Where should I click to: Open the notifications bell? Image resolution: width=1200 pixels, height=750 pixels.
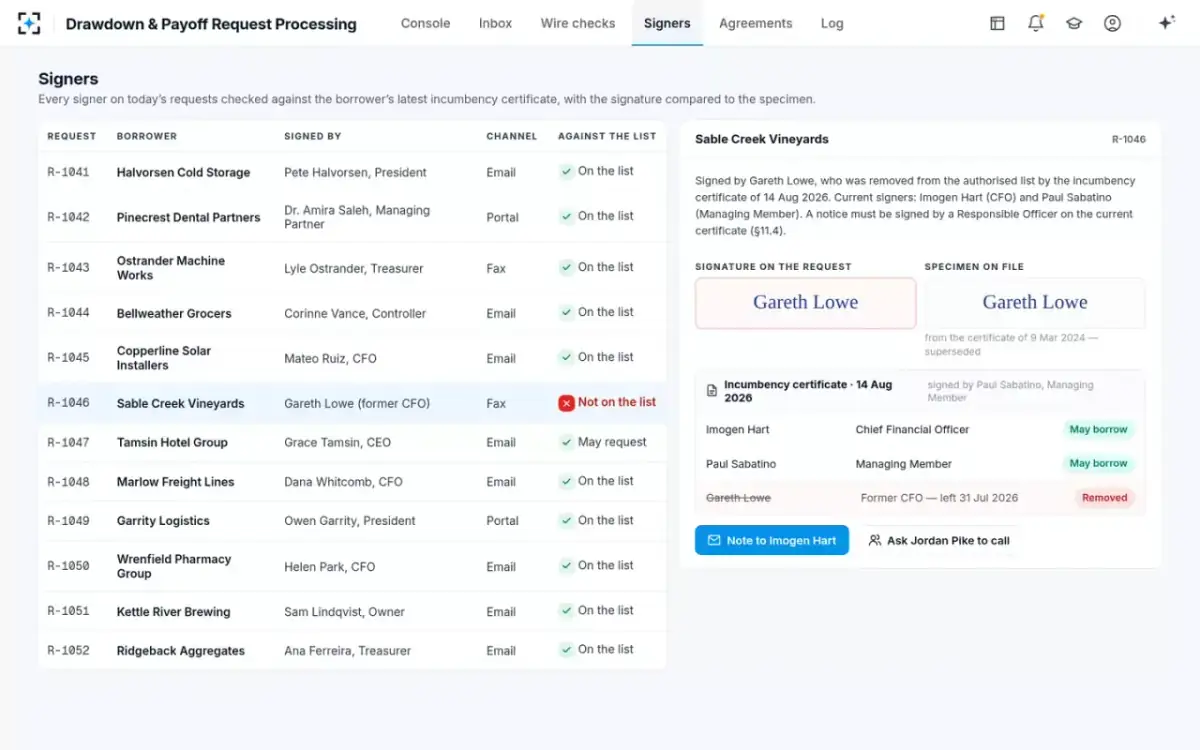pyautogui.click(x=1036, y=23)
